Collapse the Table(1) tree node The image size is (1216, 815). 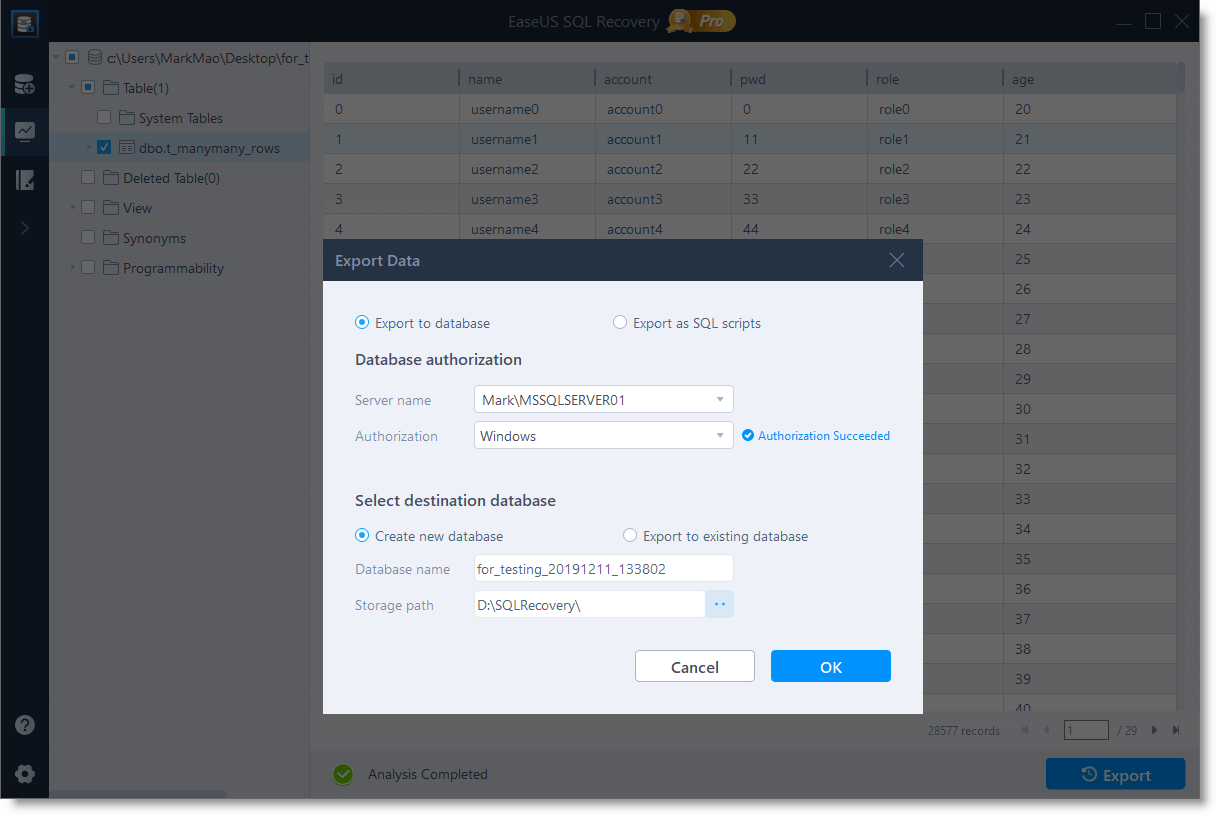click(x=72, y=88)
